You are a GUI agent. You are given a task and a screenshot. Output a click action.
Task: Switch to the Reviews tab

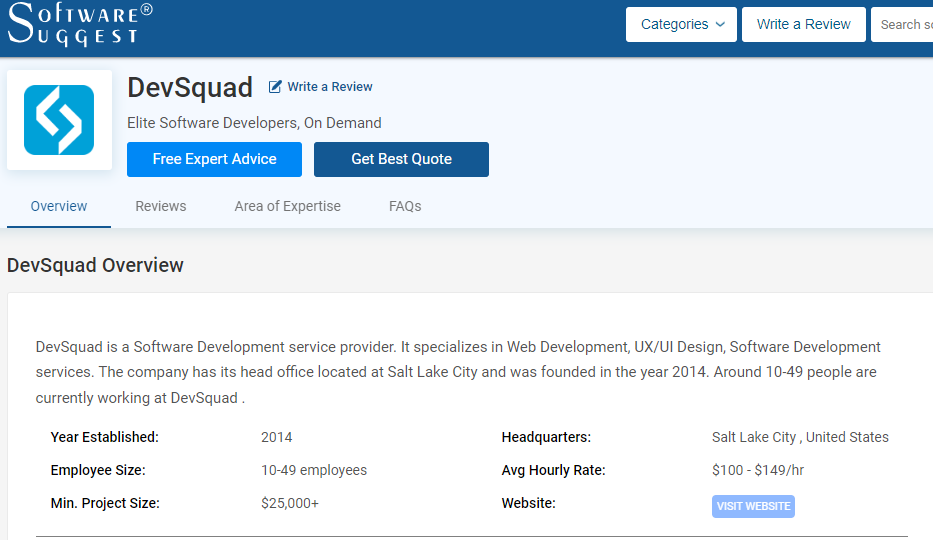click(161, 206)
